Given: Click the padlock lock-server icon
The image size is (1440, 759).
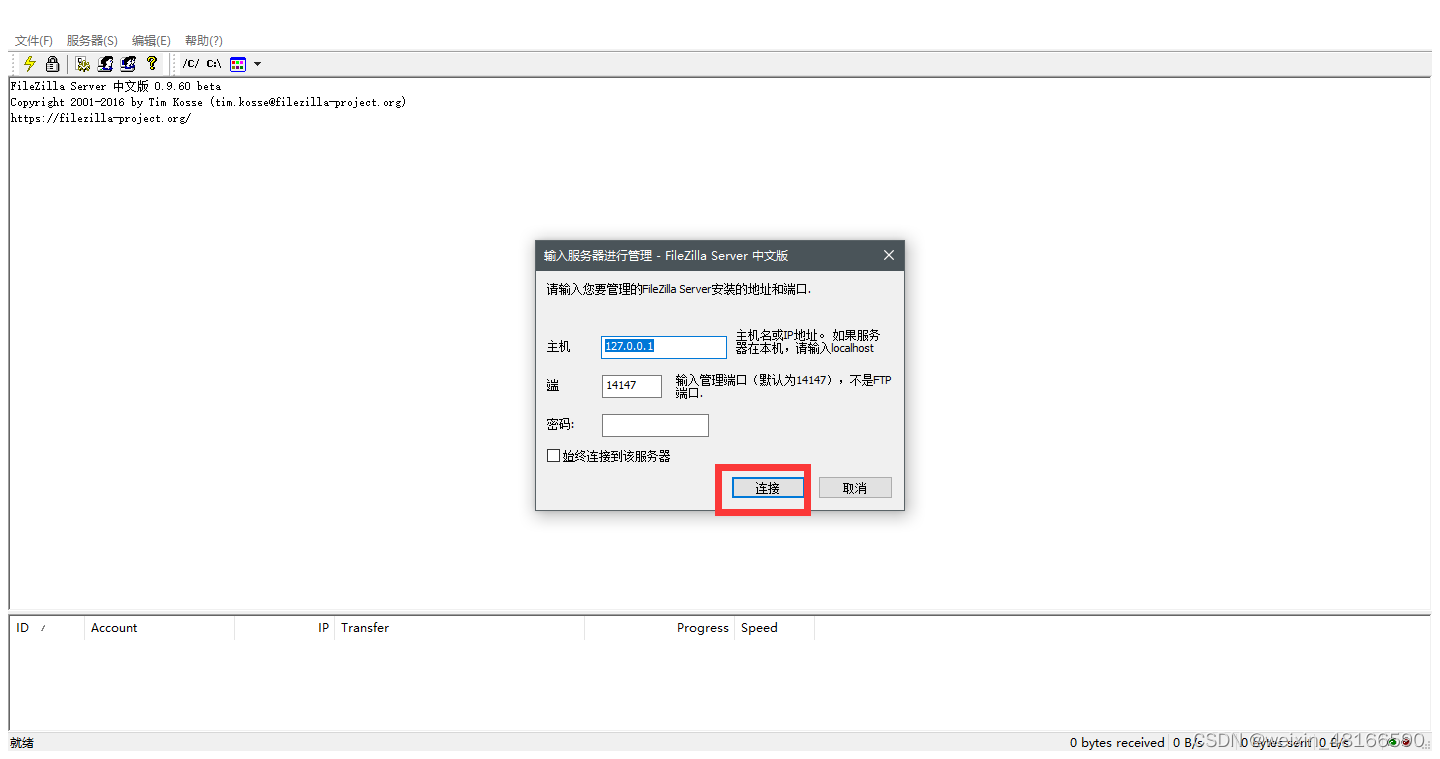Looking at the screenshot, I should click(52, 64).
